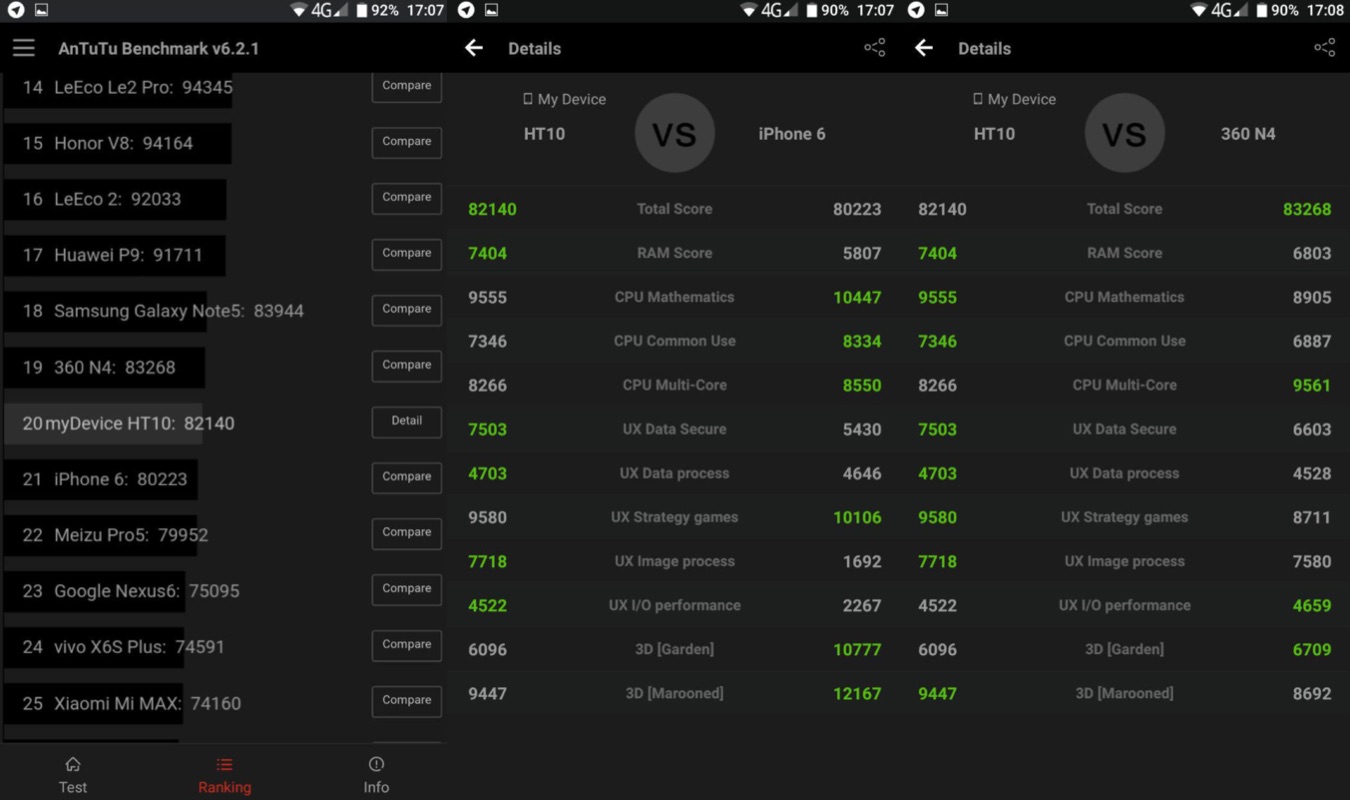Select ranking entry "20 myDevice HT10: 82140"
1350x800 pixels.
(128, 423)
